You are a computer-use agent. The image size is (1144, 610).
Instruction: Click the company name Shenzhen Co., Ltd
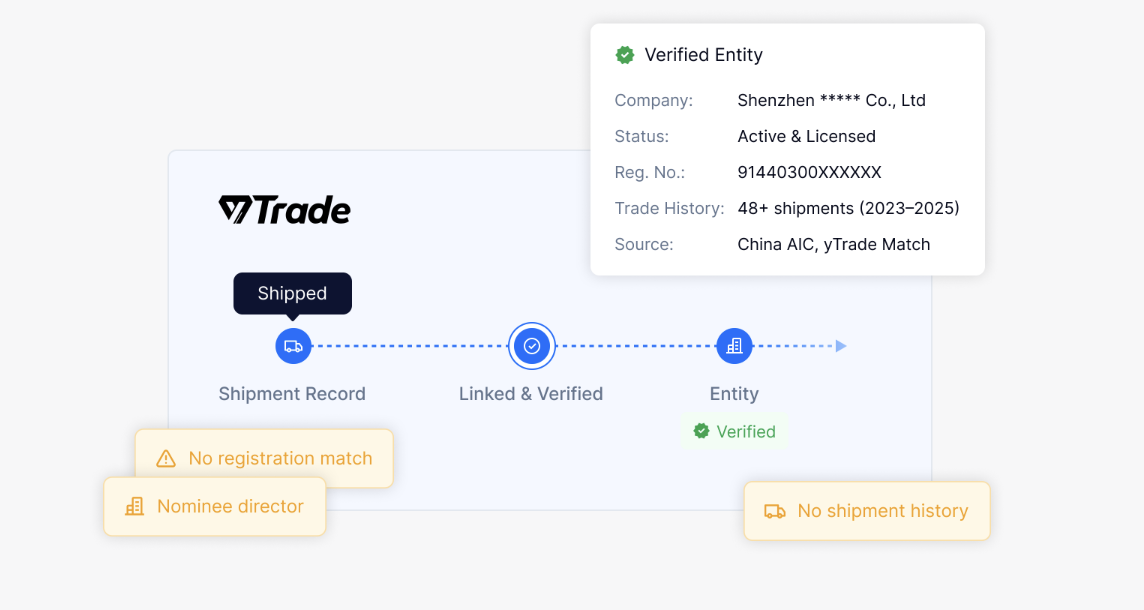831,100
